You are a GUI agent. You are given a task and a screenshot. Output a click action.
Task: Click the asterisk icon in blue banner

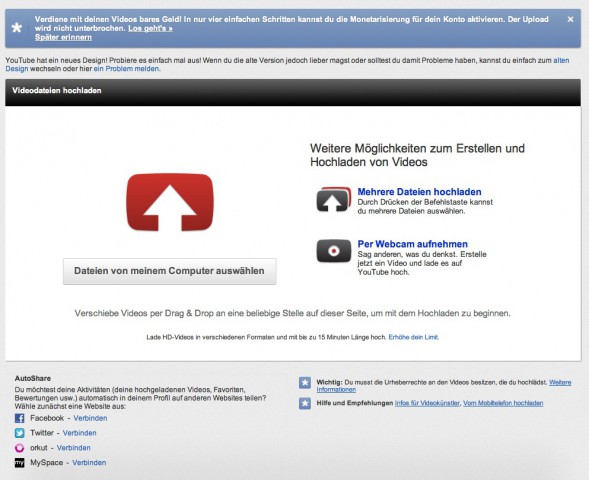click(17, 28)
